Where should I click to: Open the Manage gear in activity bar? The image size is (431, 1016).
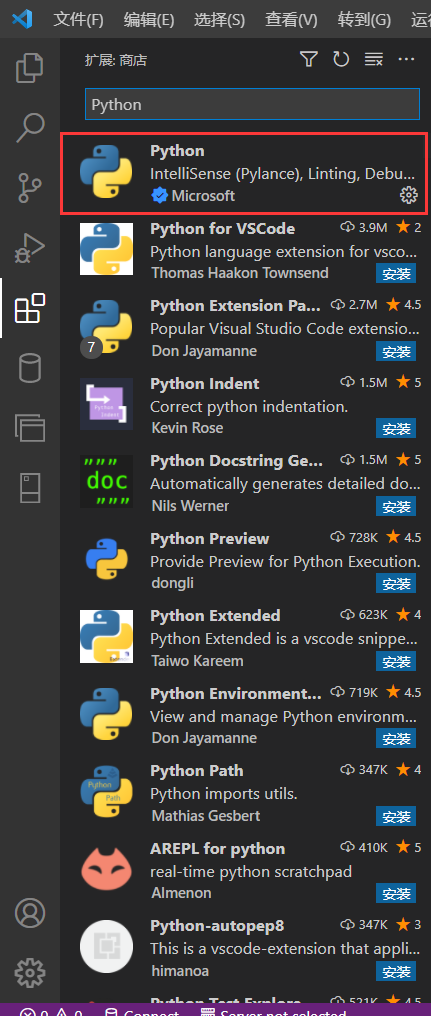pyautogui.click(x=30, y=973)
